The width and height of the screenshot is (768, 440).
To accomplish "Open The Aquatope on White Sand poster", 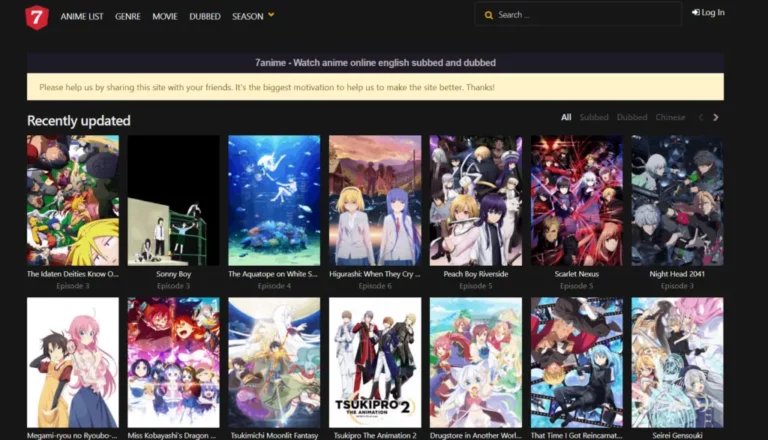I will pos(274,200).
